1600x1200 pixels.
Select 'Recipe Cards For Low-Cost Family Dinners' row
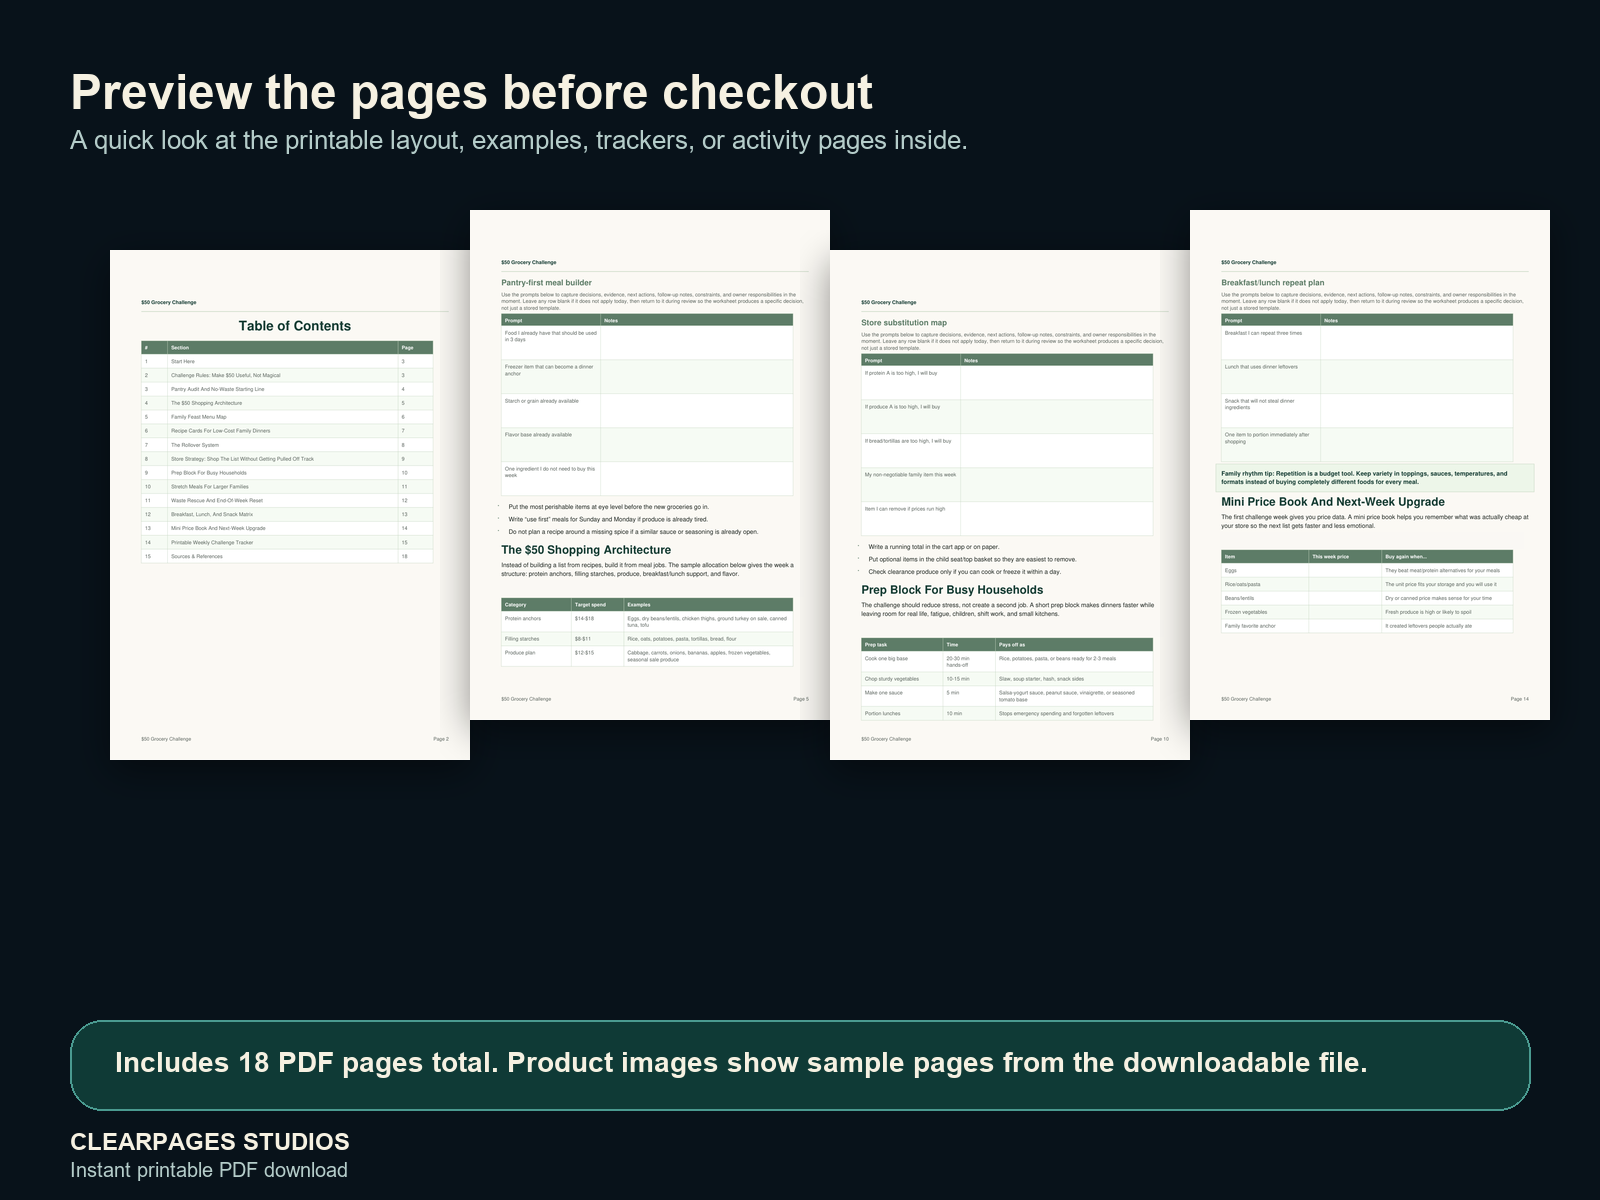[x=287, y=431]
